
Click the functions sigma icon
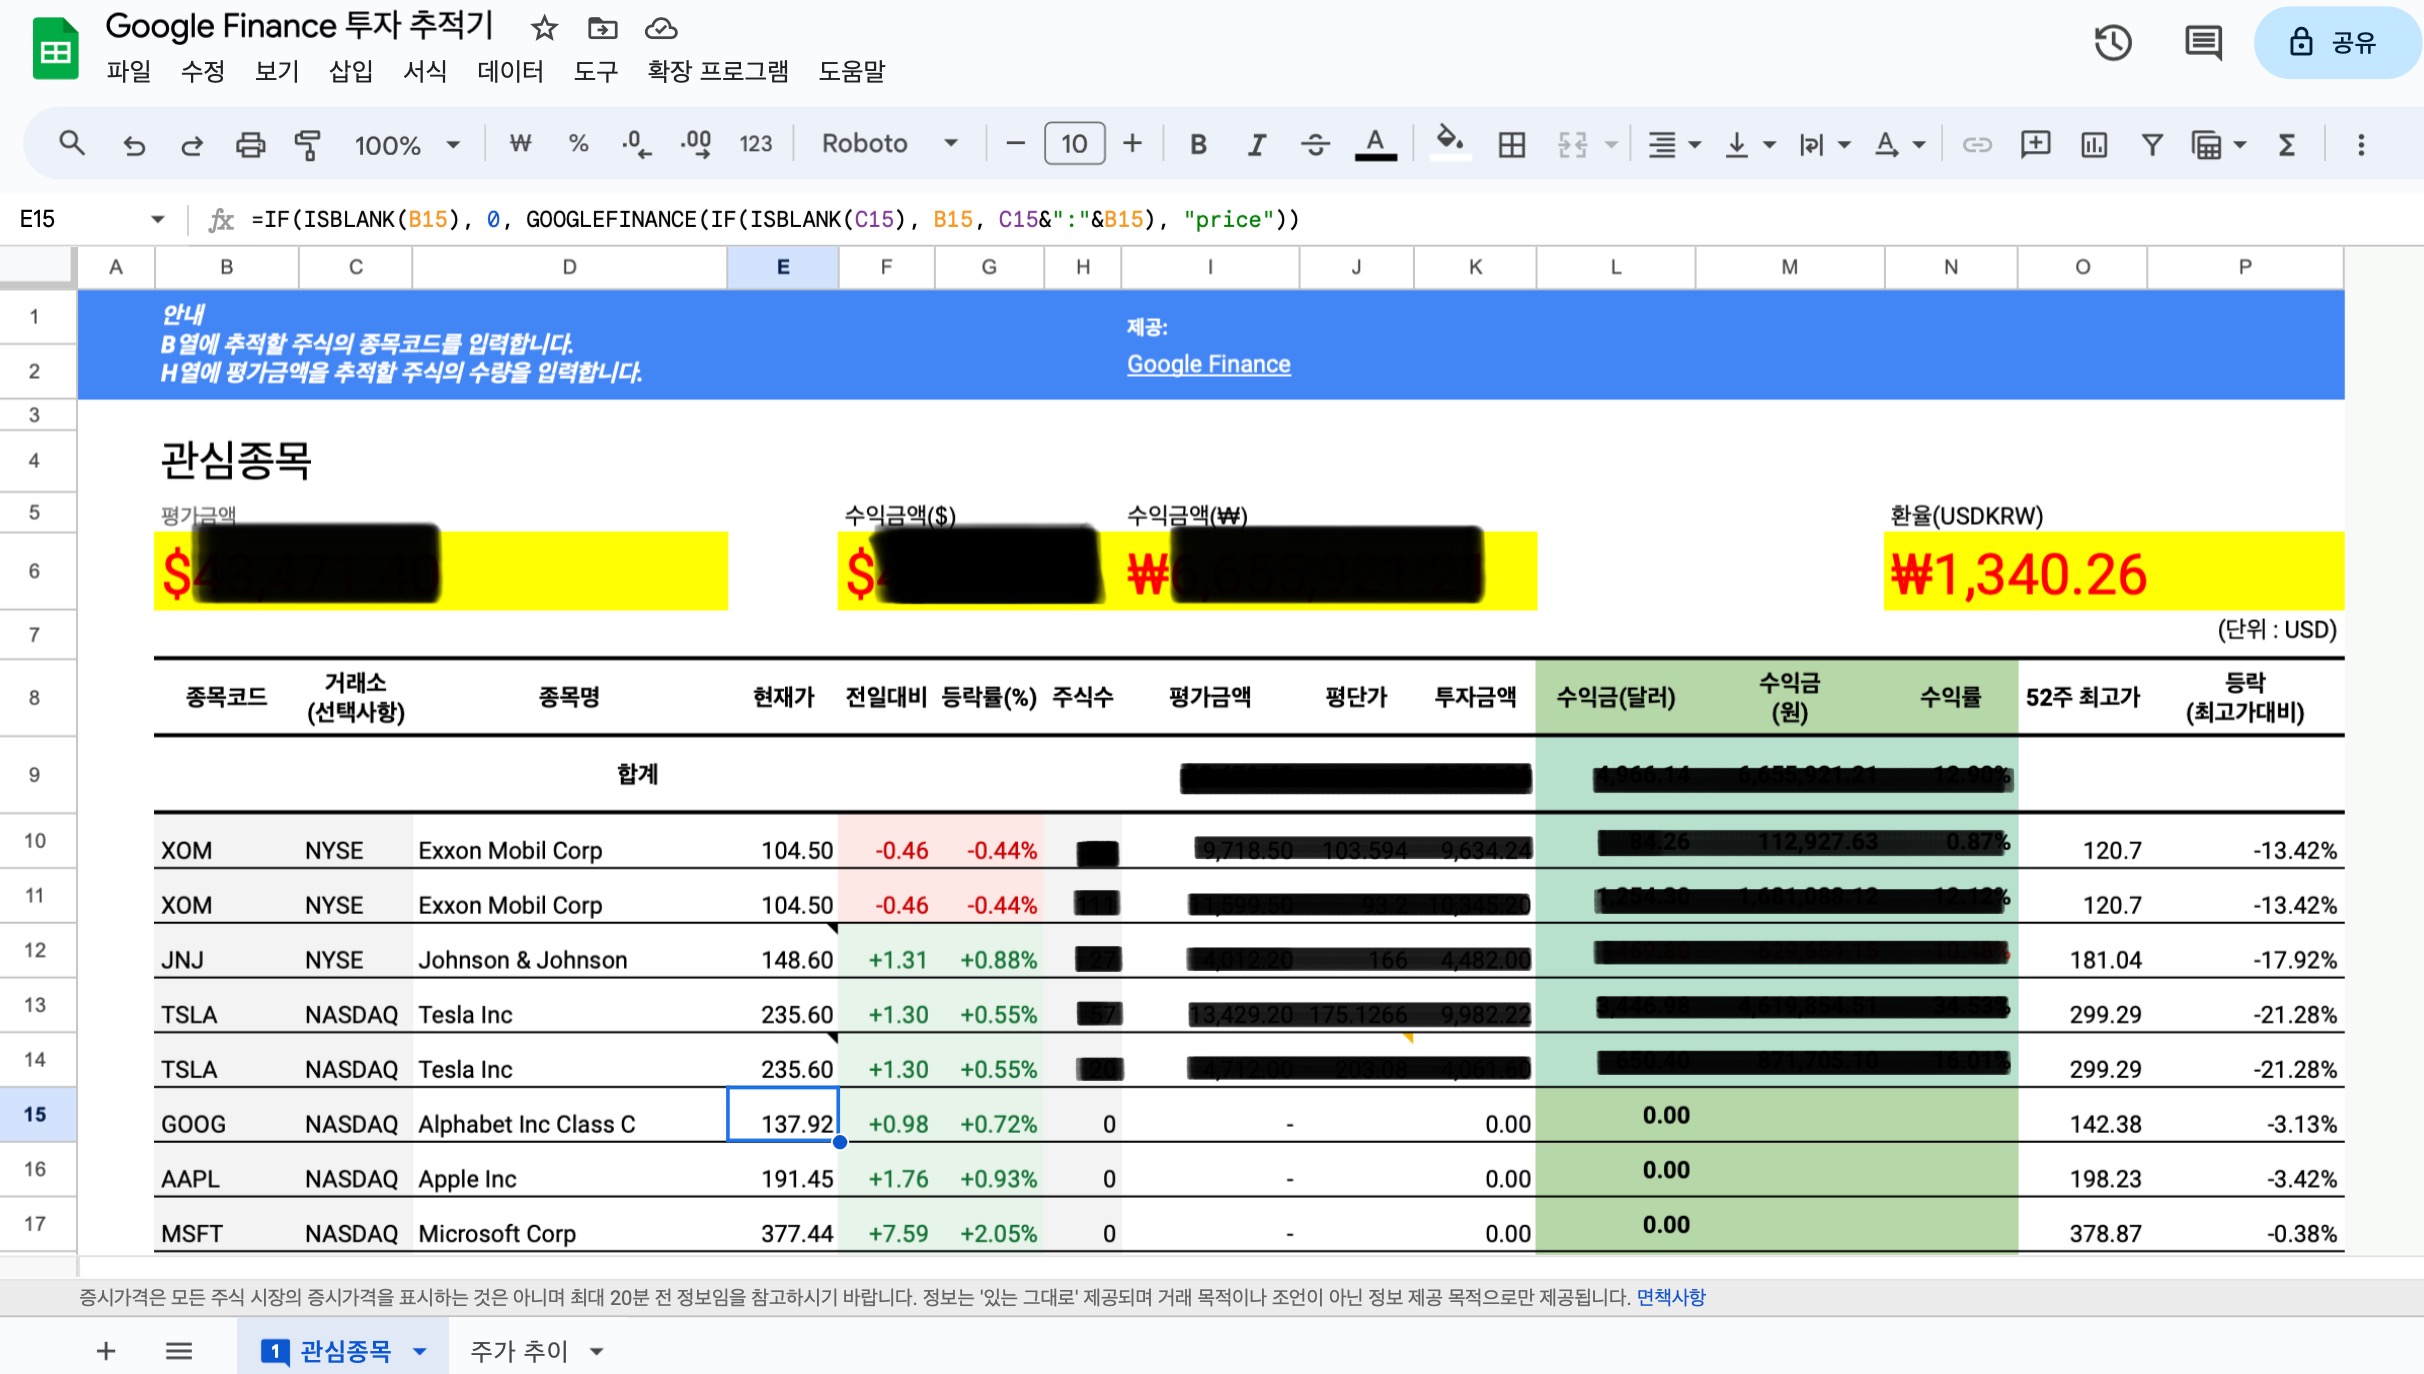point(2287,145)
